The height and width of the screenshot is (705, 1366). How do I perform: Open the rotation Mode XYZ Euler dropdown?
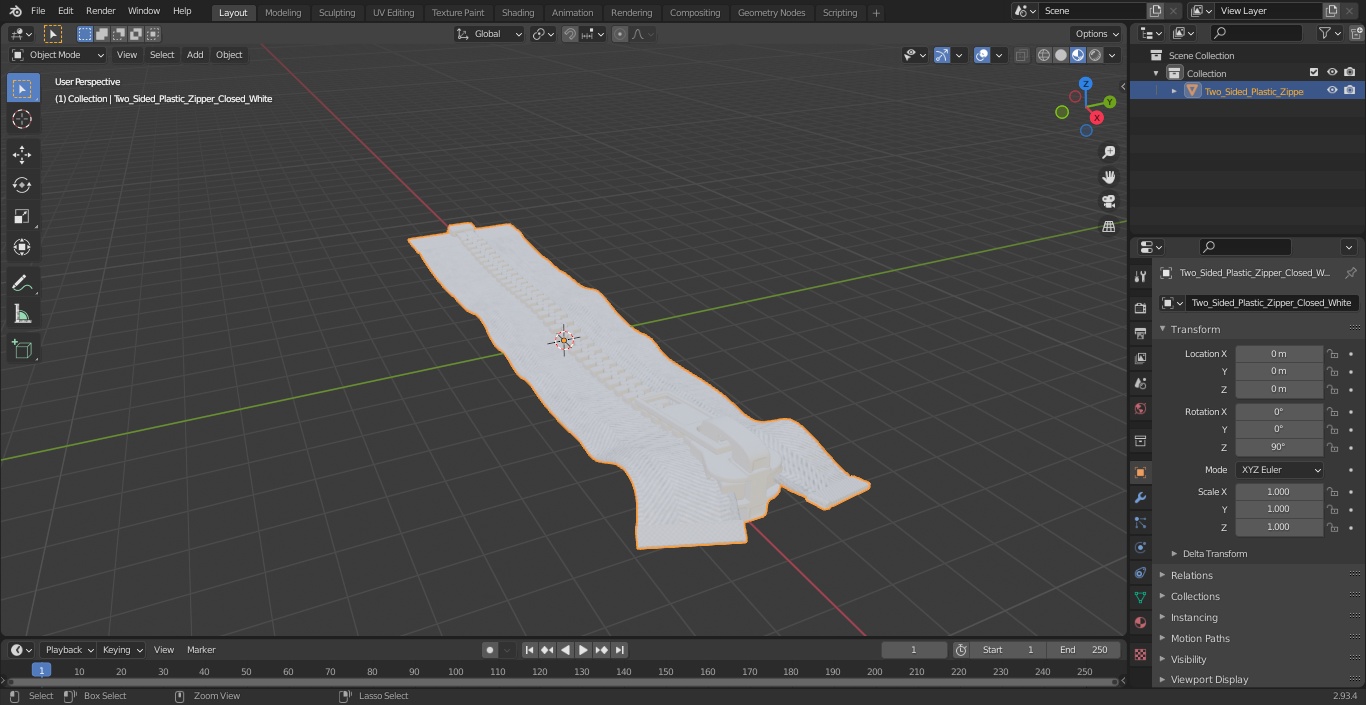point(1279,470)
